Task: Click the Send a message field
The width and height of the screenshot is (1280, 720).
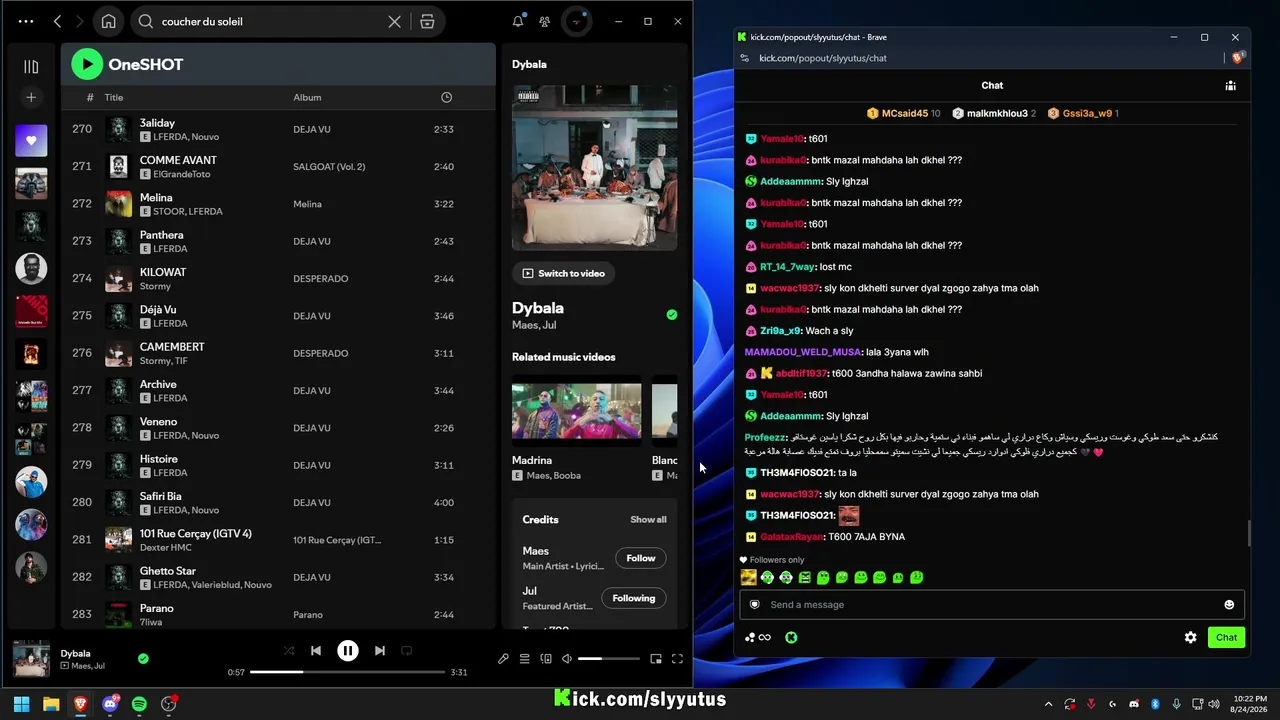Action: pyautogui.click(x=992, y=604)
